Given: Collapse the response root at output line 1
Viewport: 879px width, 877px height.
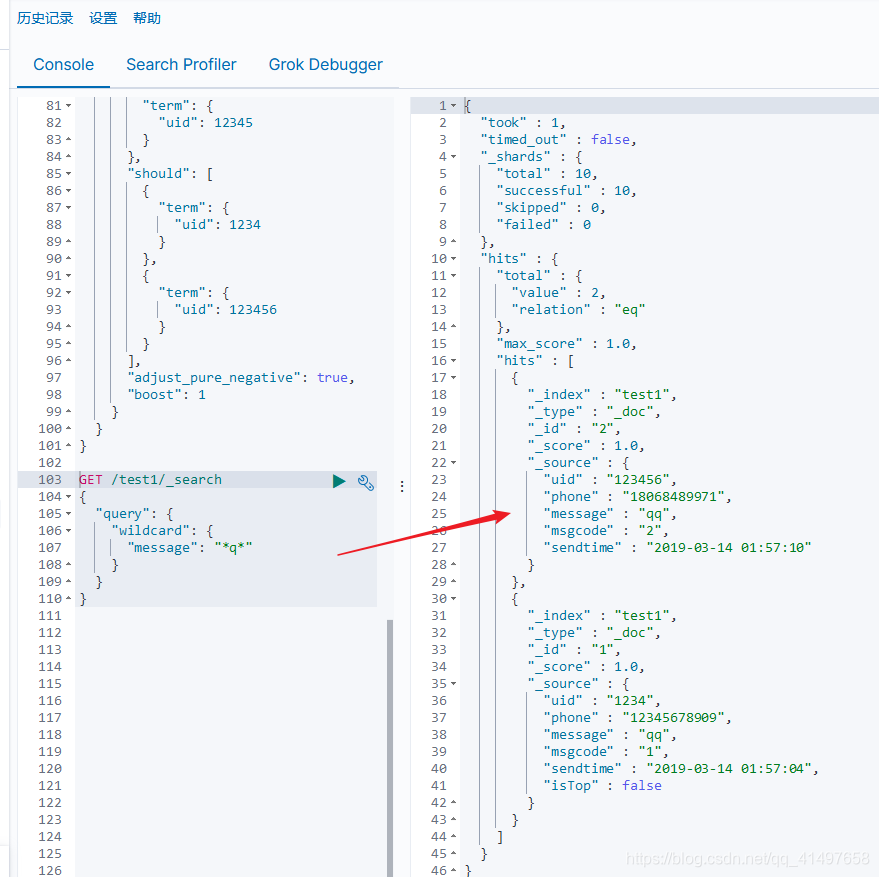Looking at the screenshot, I should click(x=454, y=105).
